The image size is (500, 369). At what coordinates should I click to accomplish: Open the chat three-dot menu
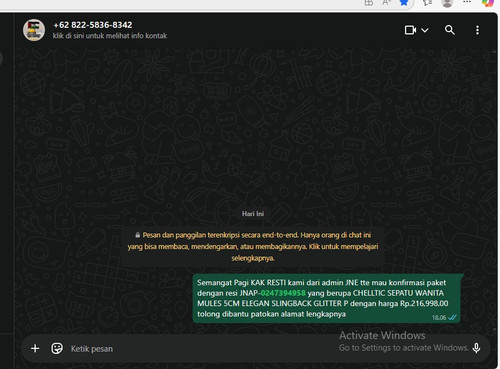(477, 30)
